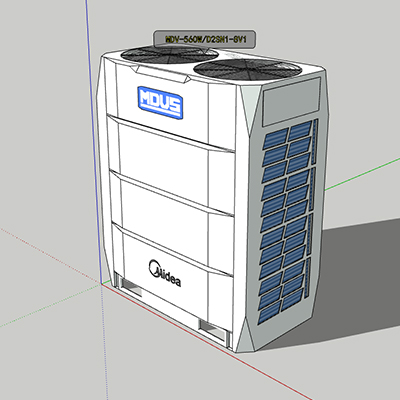
Task: Click the dotted green axis line on the left
Action: pos(50,305)
